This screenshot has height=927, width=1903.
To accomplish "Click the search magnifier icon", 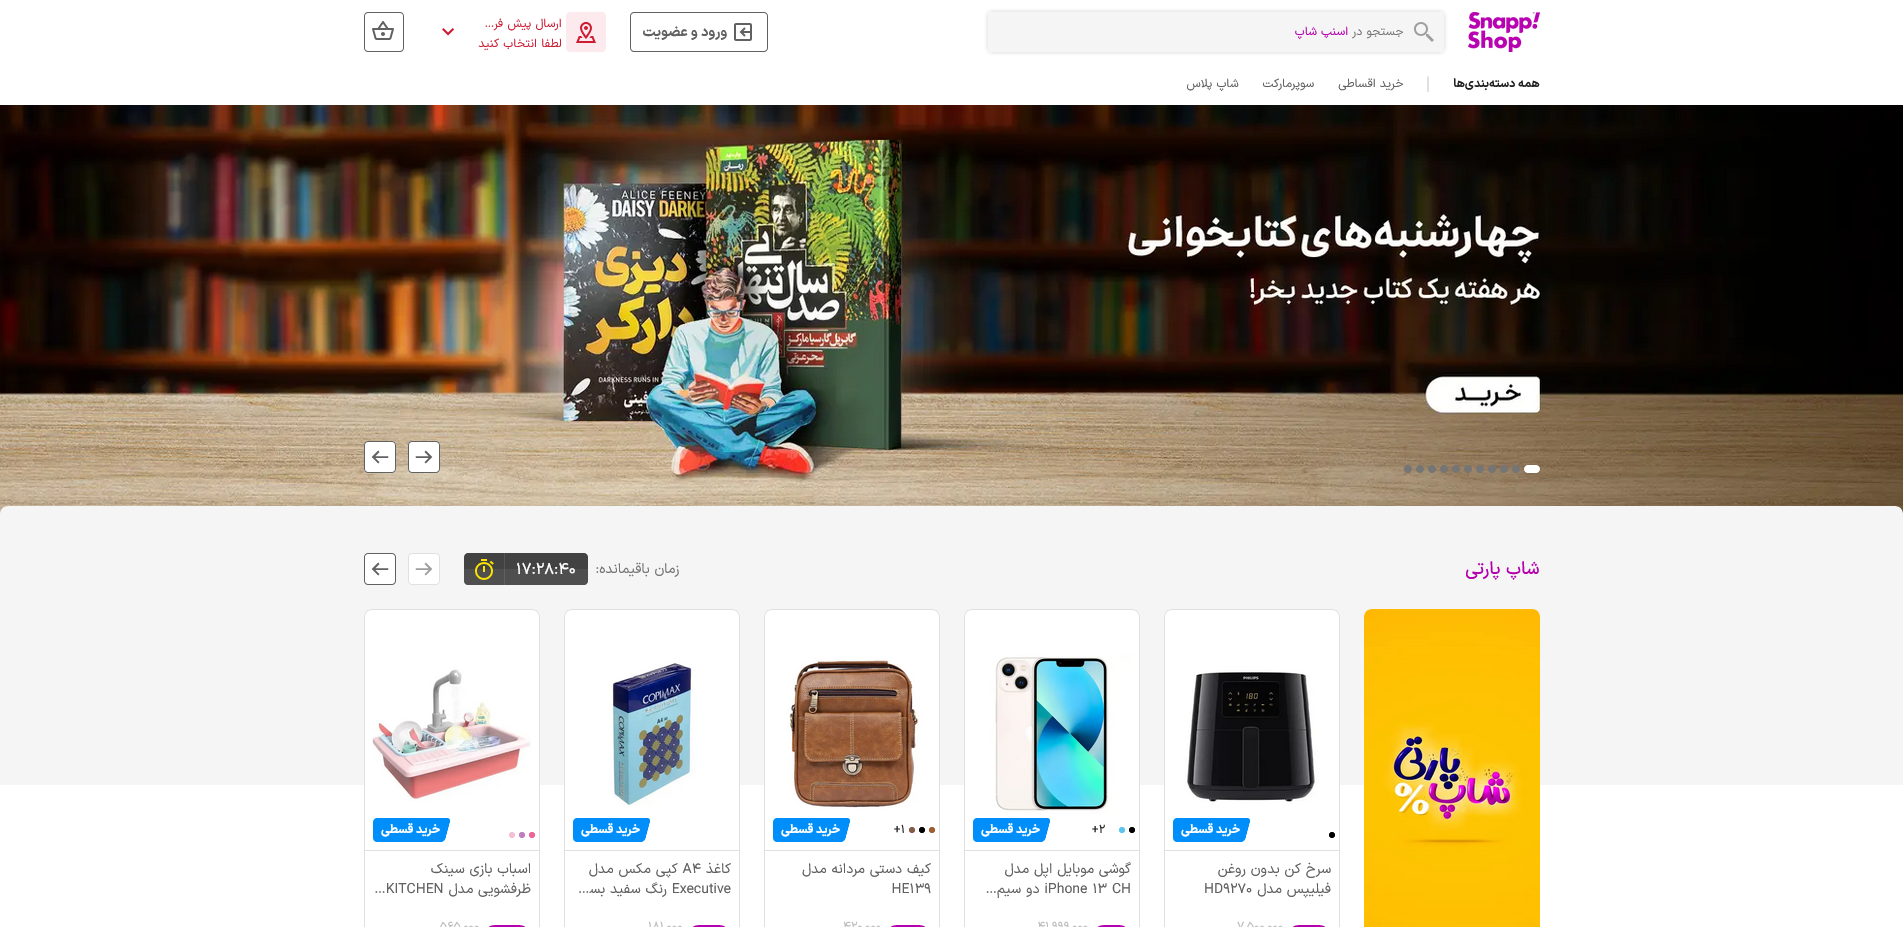I will click(x=1424, y=32).
